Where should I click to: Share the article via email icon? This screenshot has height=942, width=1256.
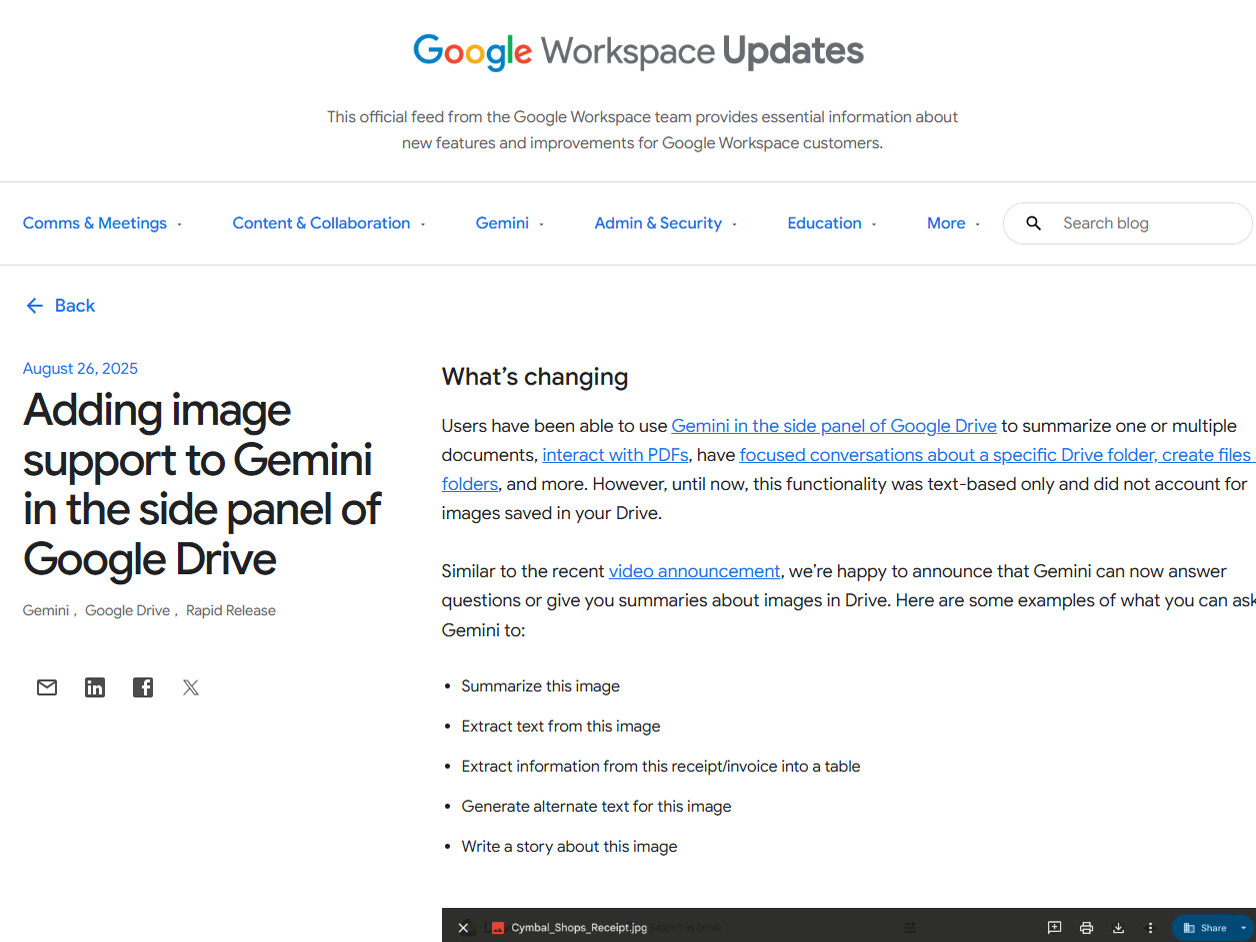[x=46, y=687]
